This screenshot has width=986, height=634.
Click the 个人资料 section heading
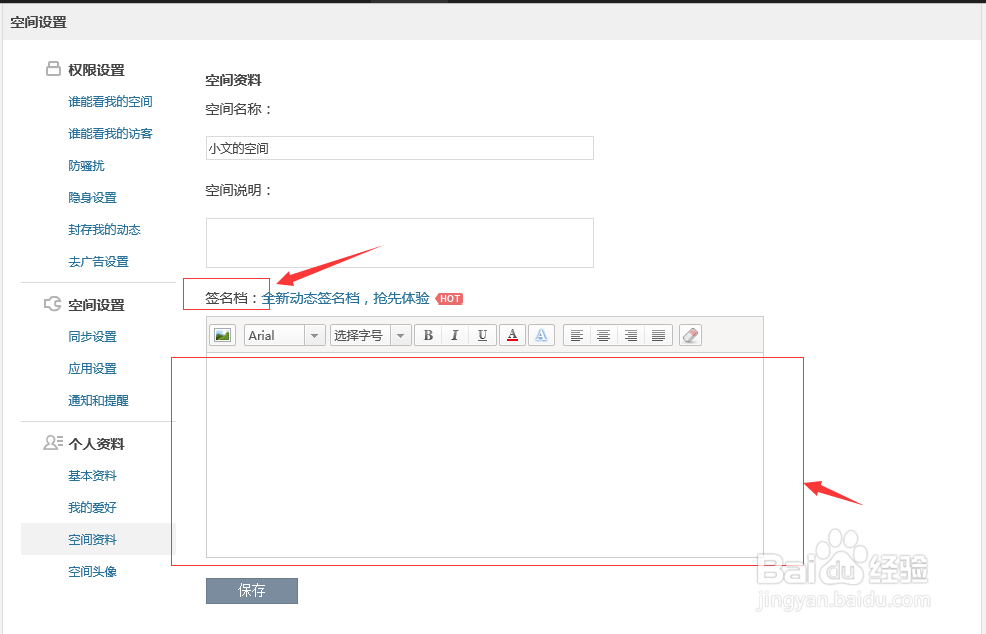(96, 444)
